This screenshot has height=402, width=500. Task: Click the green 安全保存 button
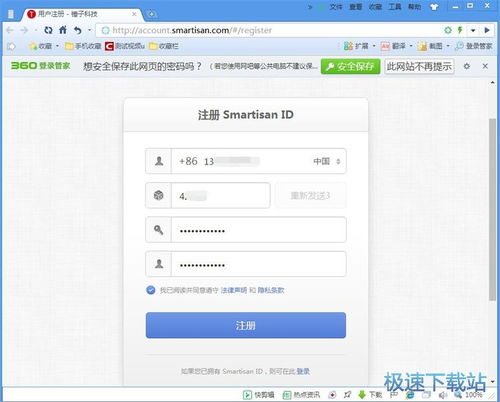pyautogui.click(x=350, y=66)
